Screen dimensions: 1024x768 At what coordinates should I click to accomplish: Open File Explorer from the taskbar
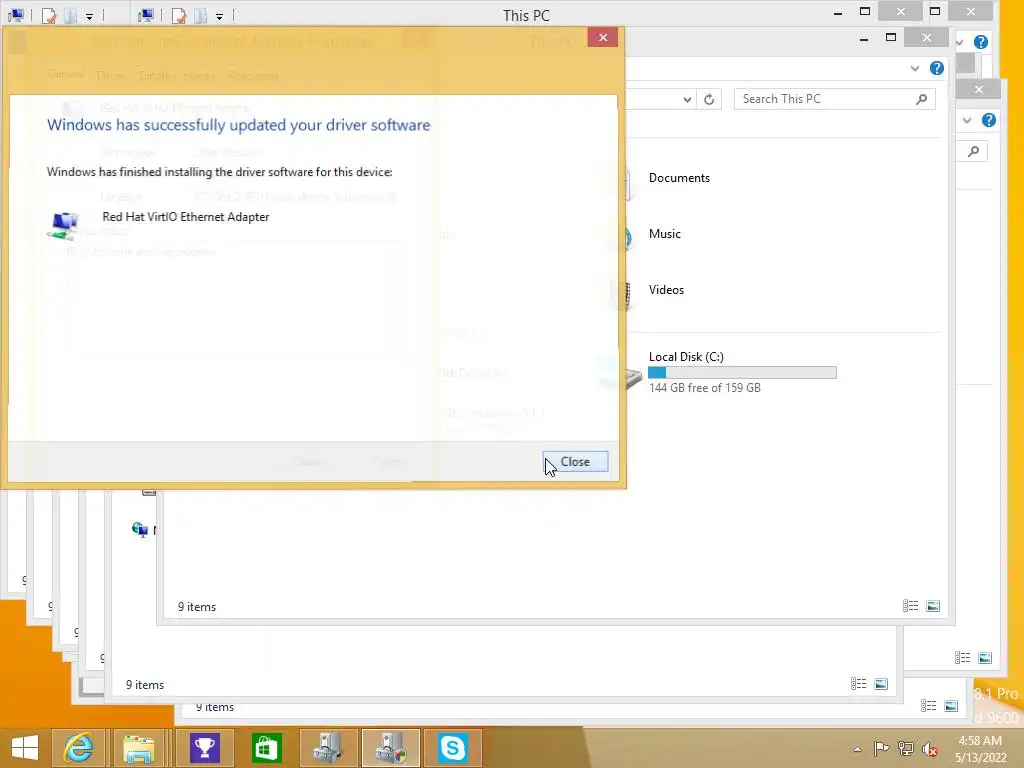[x=139, y=748]
